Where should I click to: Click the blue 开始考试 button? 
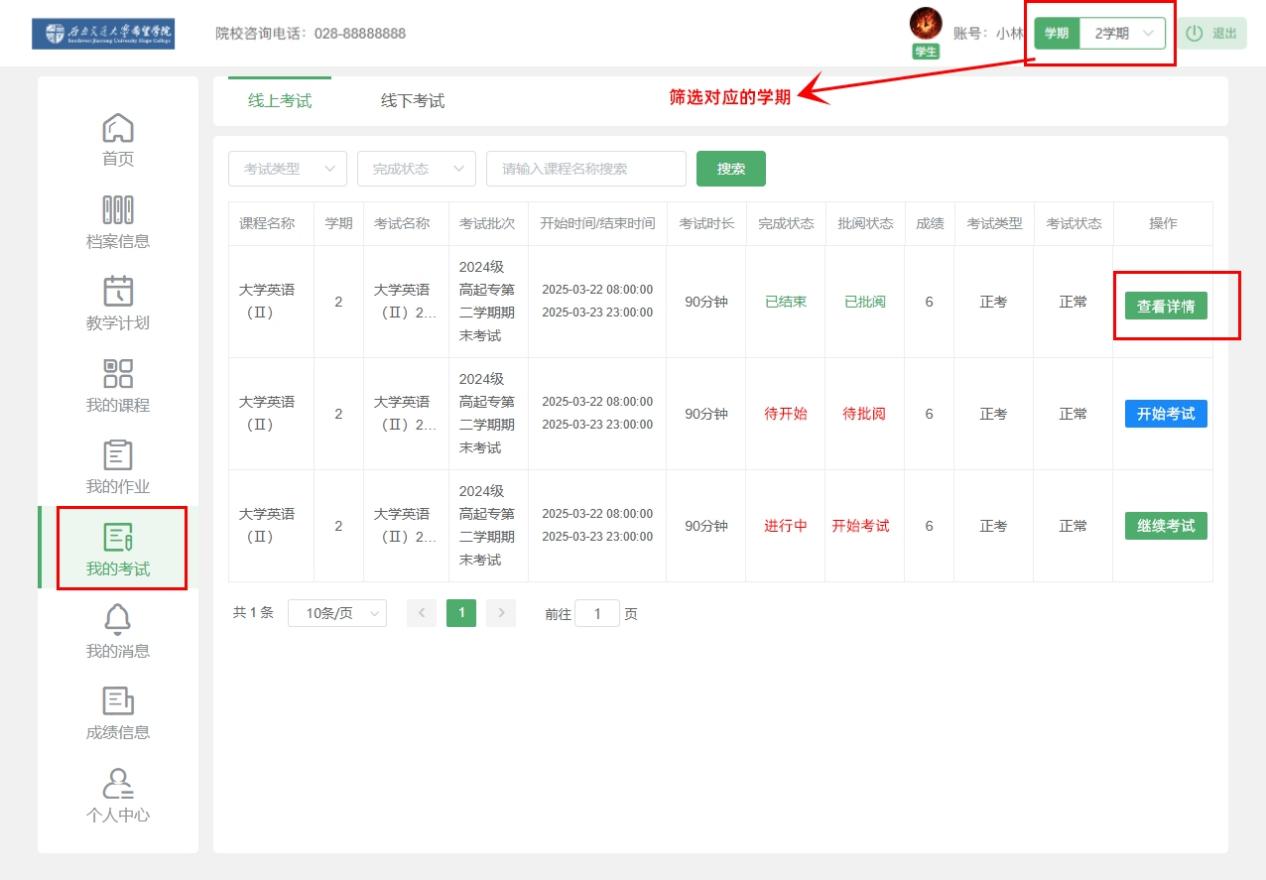coord(1166,414)
